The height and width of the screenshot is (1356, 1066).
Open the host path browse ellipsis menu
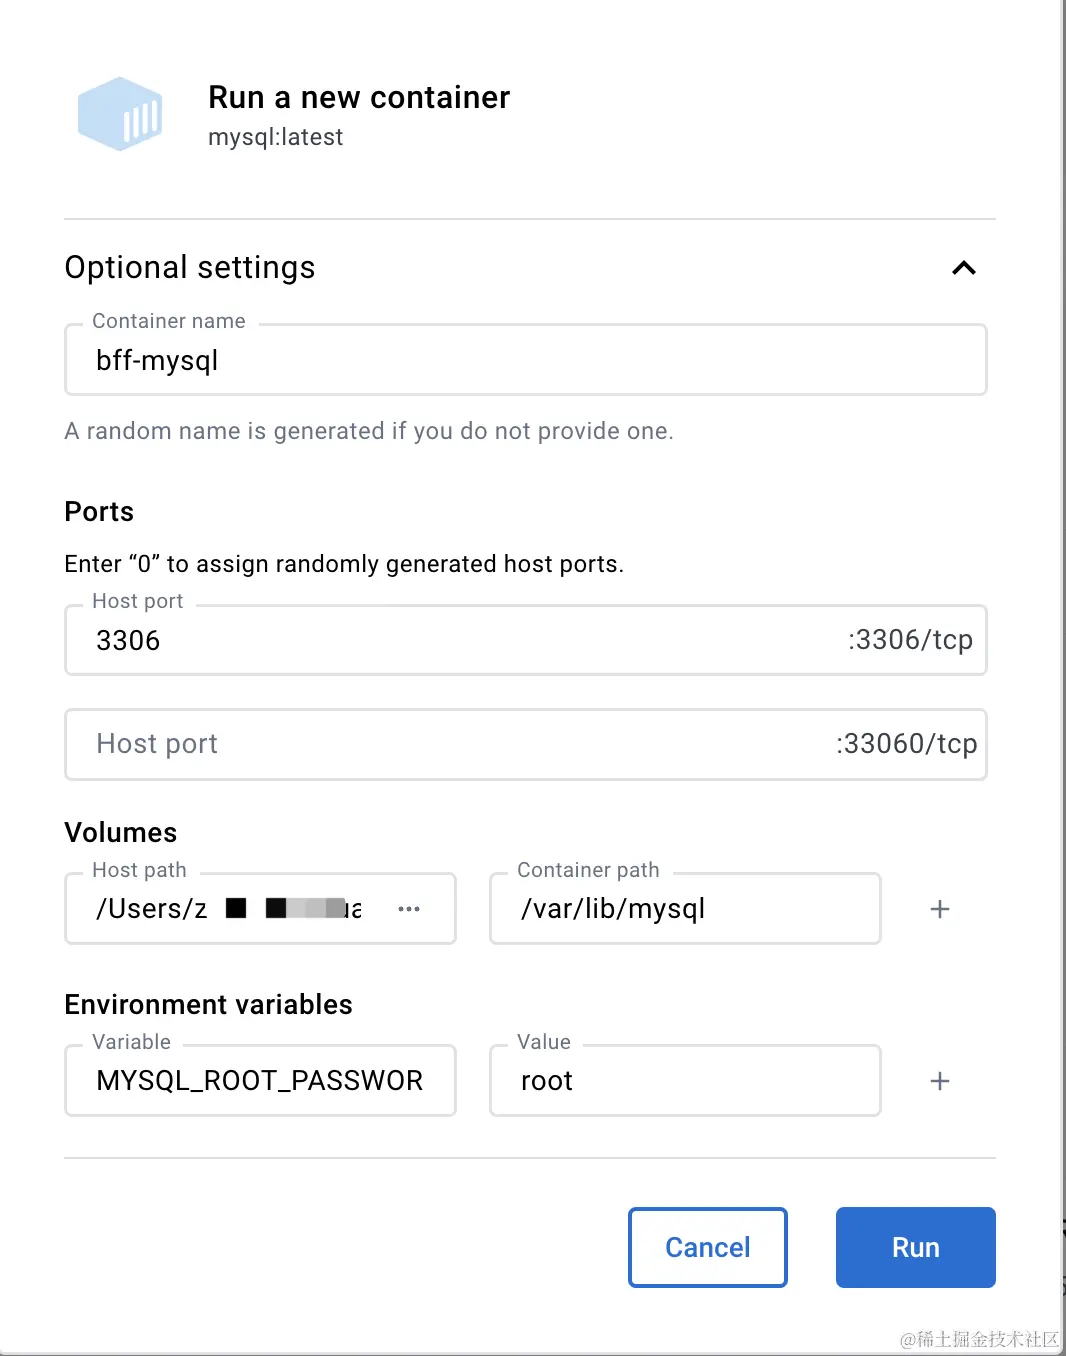(x=408, y=908)
